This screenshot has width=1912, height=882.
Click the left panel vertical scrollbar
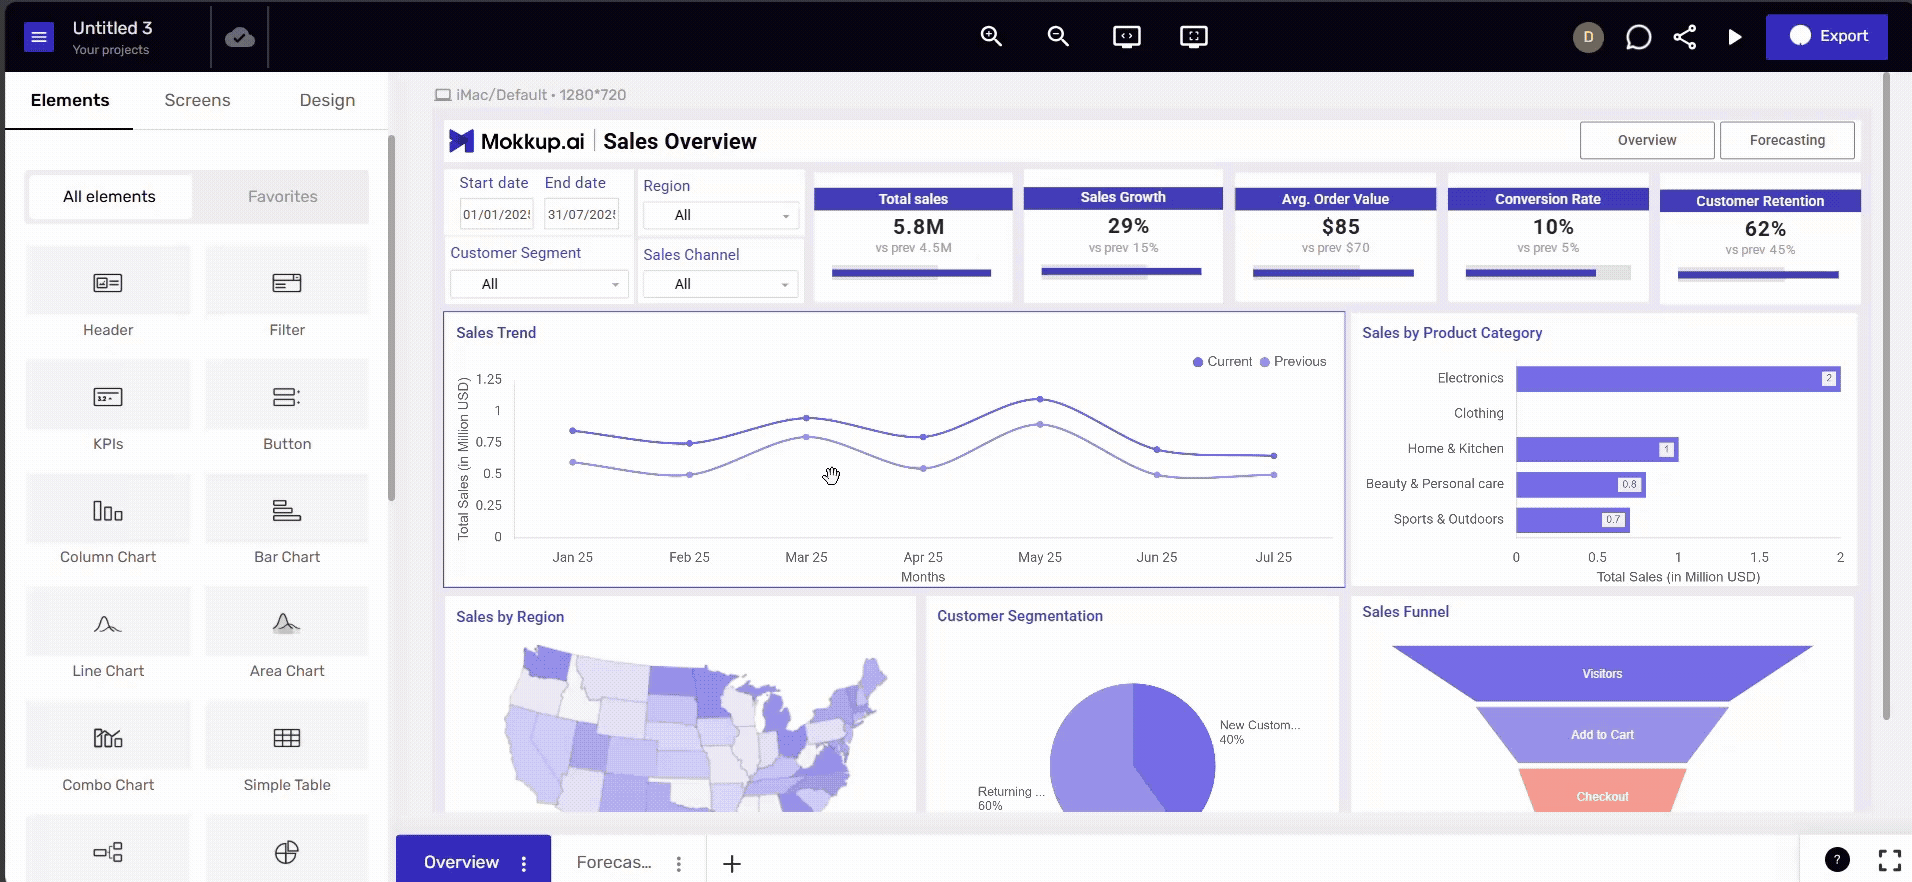(391, 318)
